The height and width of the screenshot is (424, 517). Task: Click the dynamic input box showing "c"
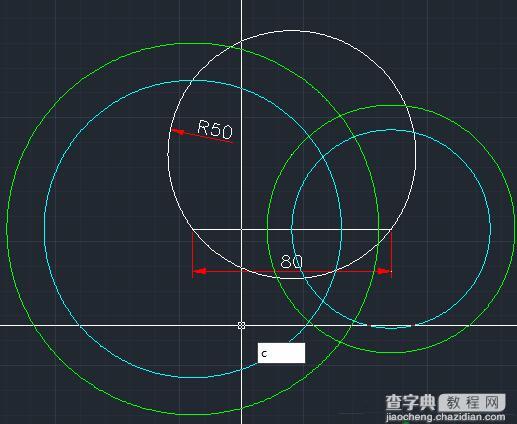click(x=281, y=353)
